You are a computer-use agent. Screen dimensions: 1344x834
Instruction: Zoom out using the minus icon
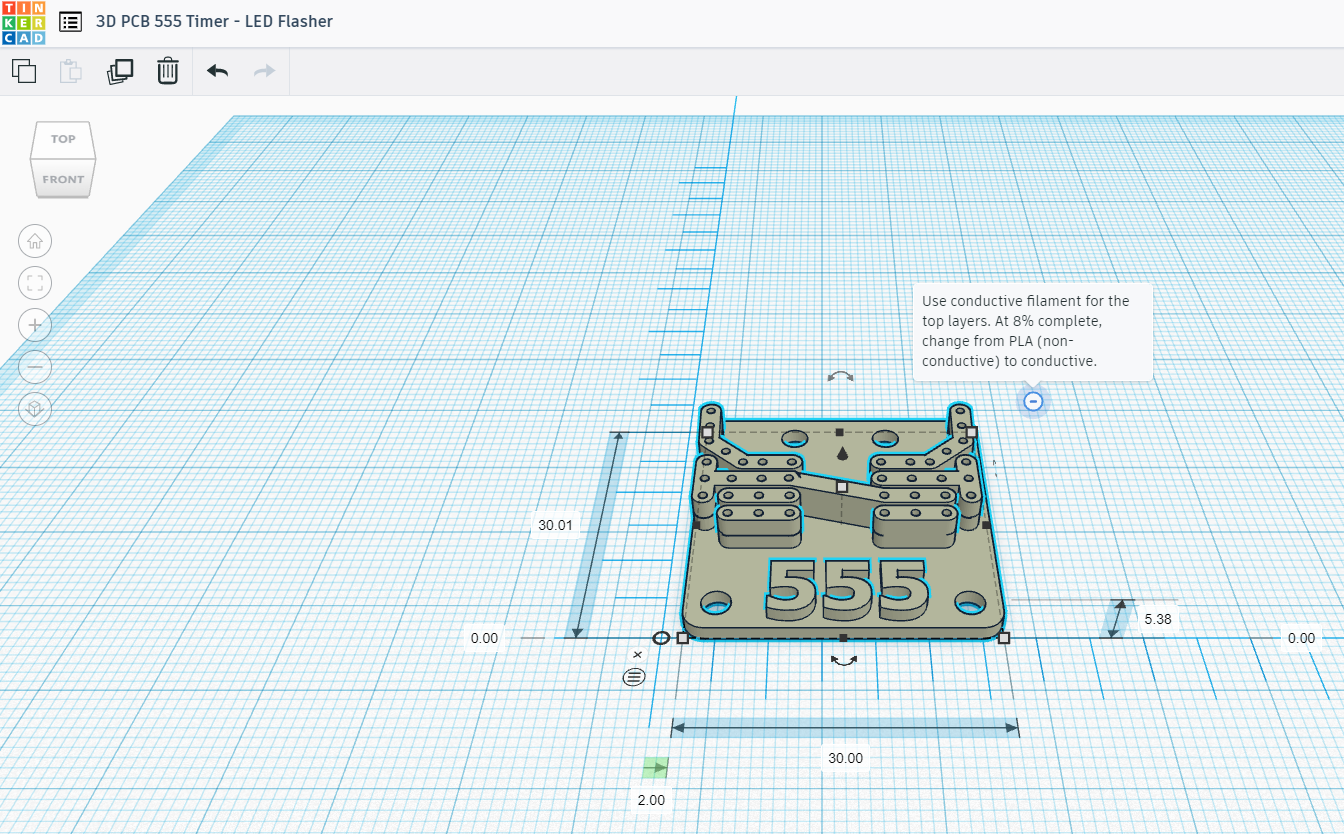coord(34,367)
